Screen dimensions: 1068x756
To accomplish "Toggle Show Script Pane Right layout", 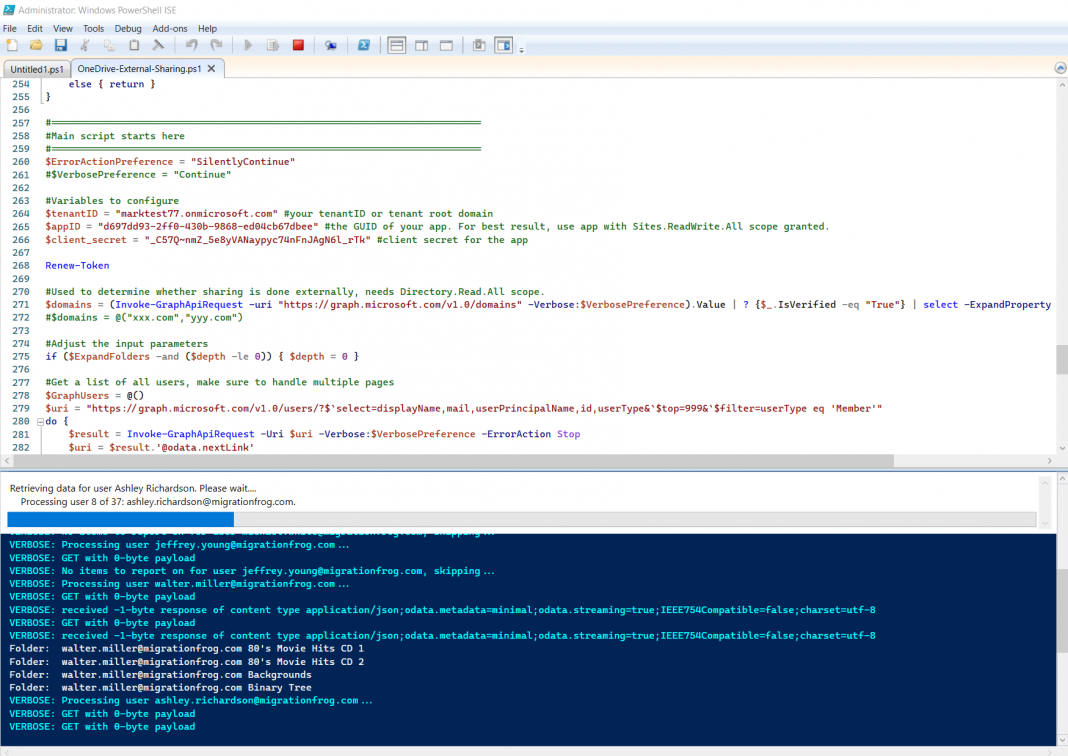I will (x=421, y=45).
